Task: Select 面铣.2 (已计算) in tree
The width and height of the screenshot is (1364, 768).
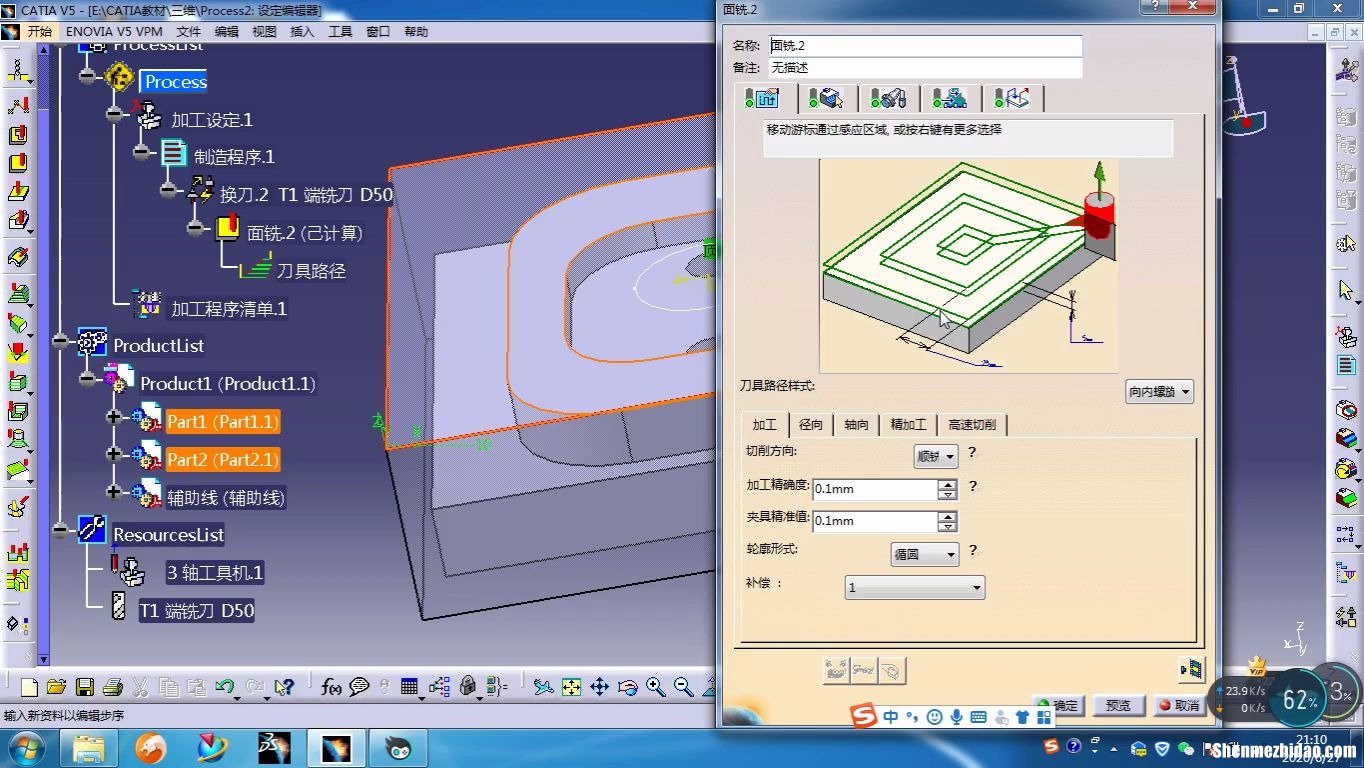Action: click(305, 233)
